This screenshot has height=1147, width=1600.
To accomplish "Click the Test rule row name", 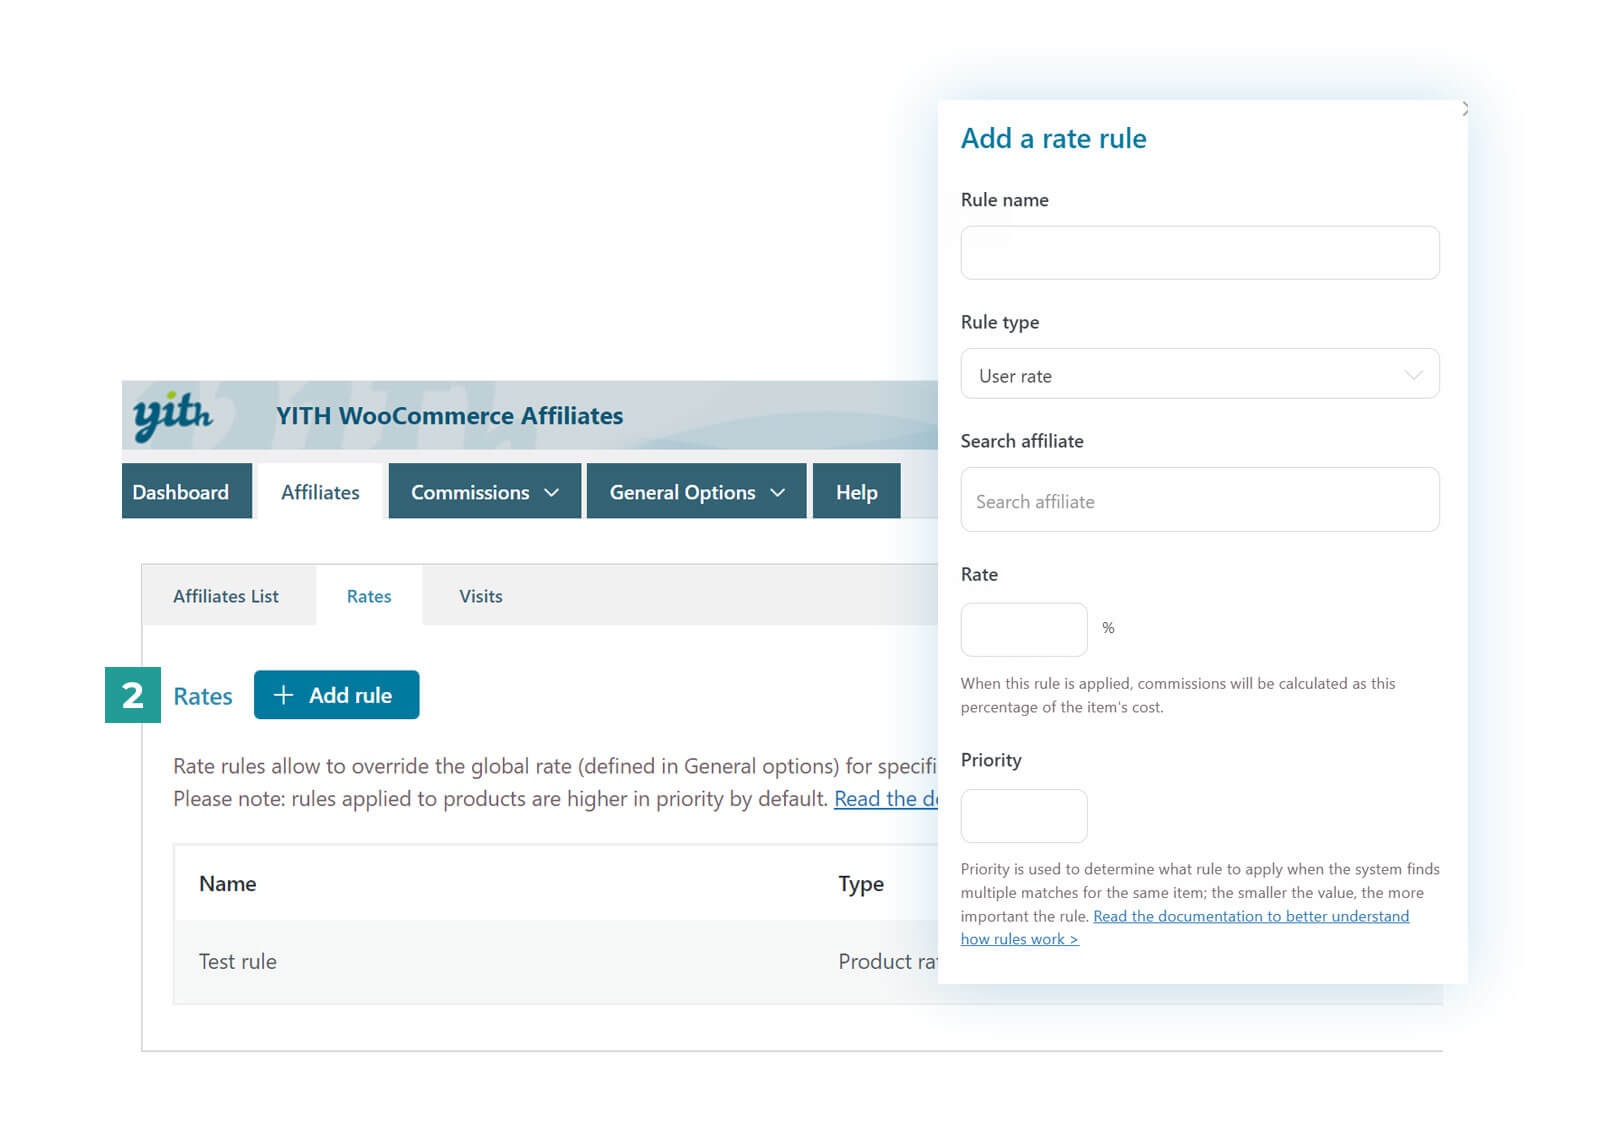I will tap(238, 962).
